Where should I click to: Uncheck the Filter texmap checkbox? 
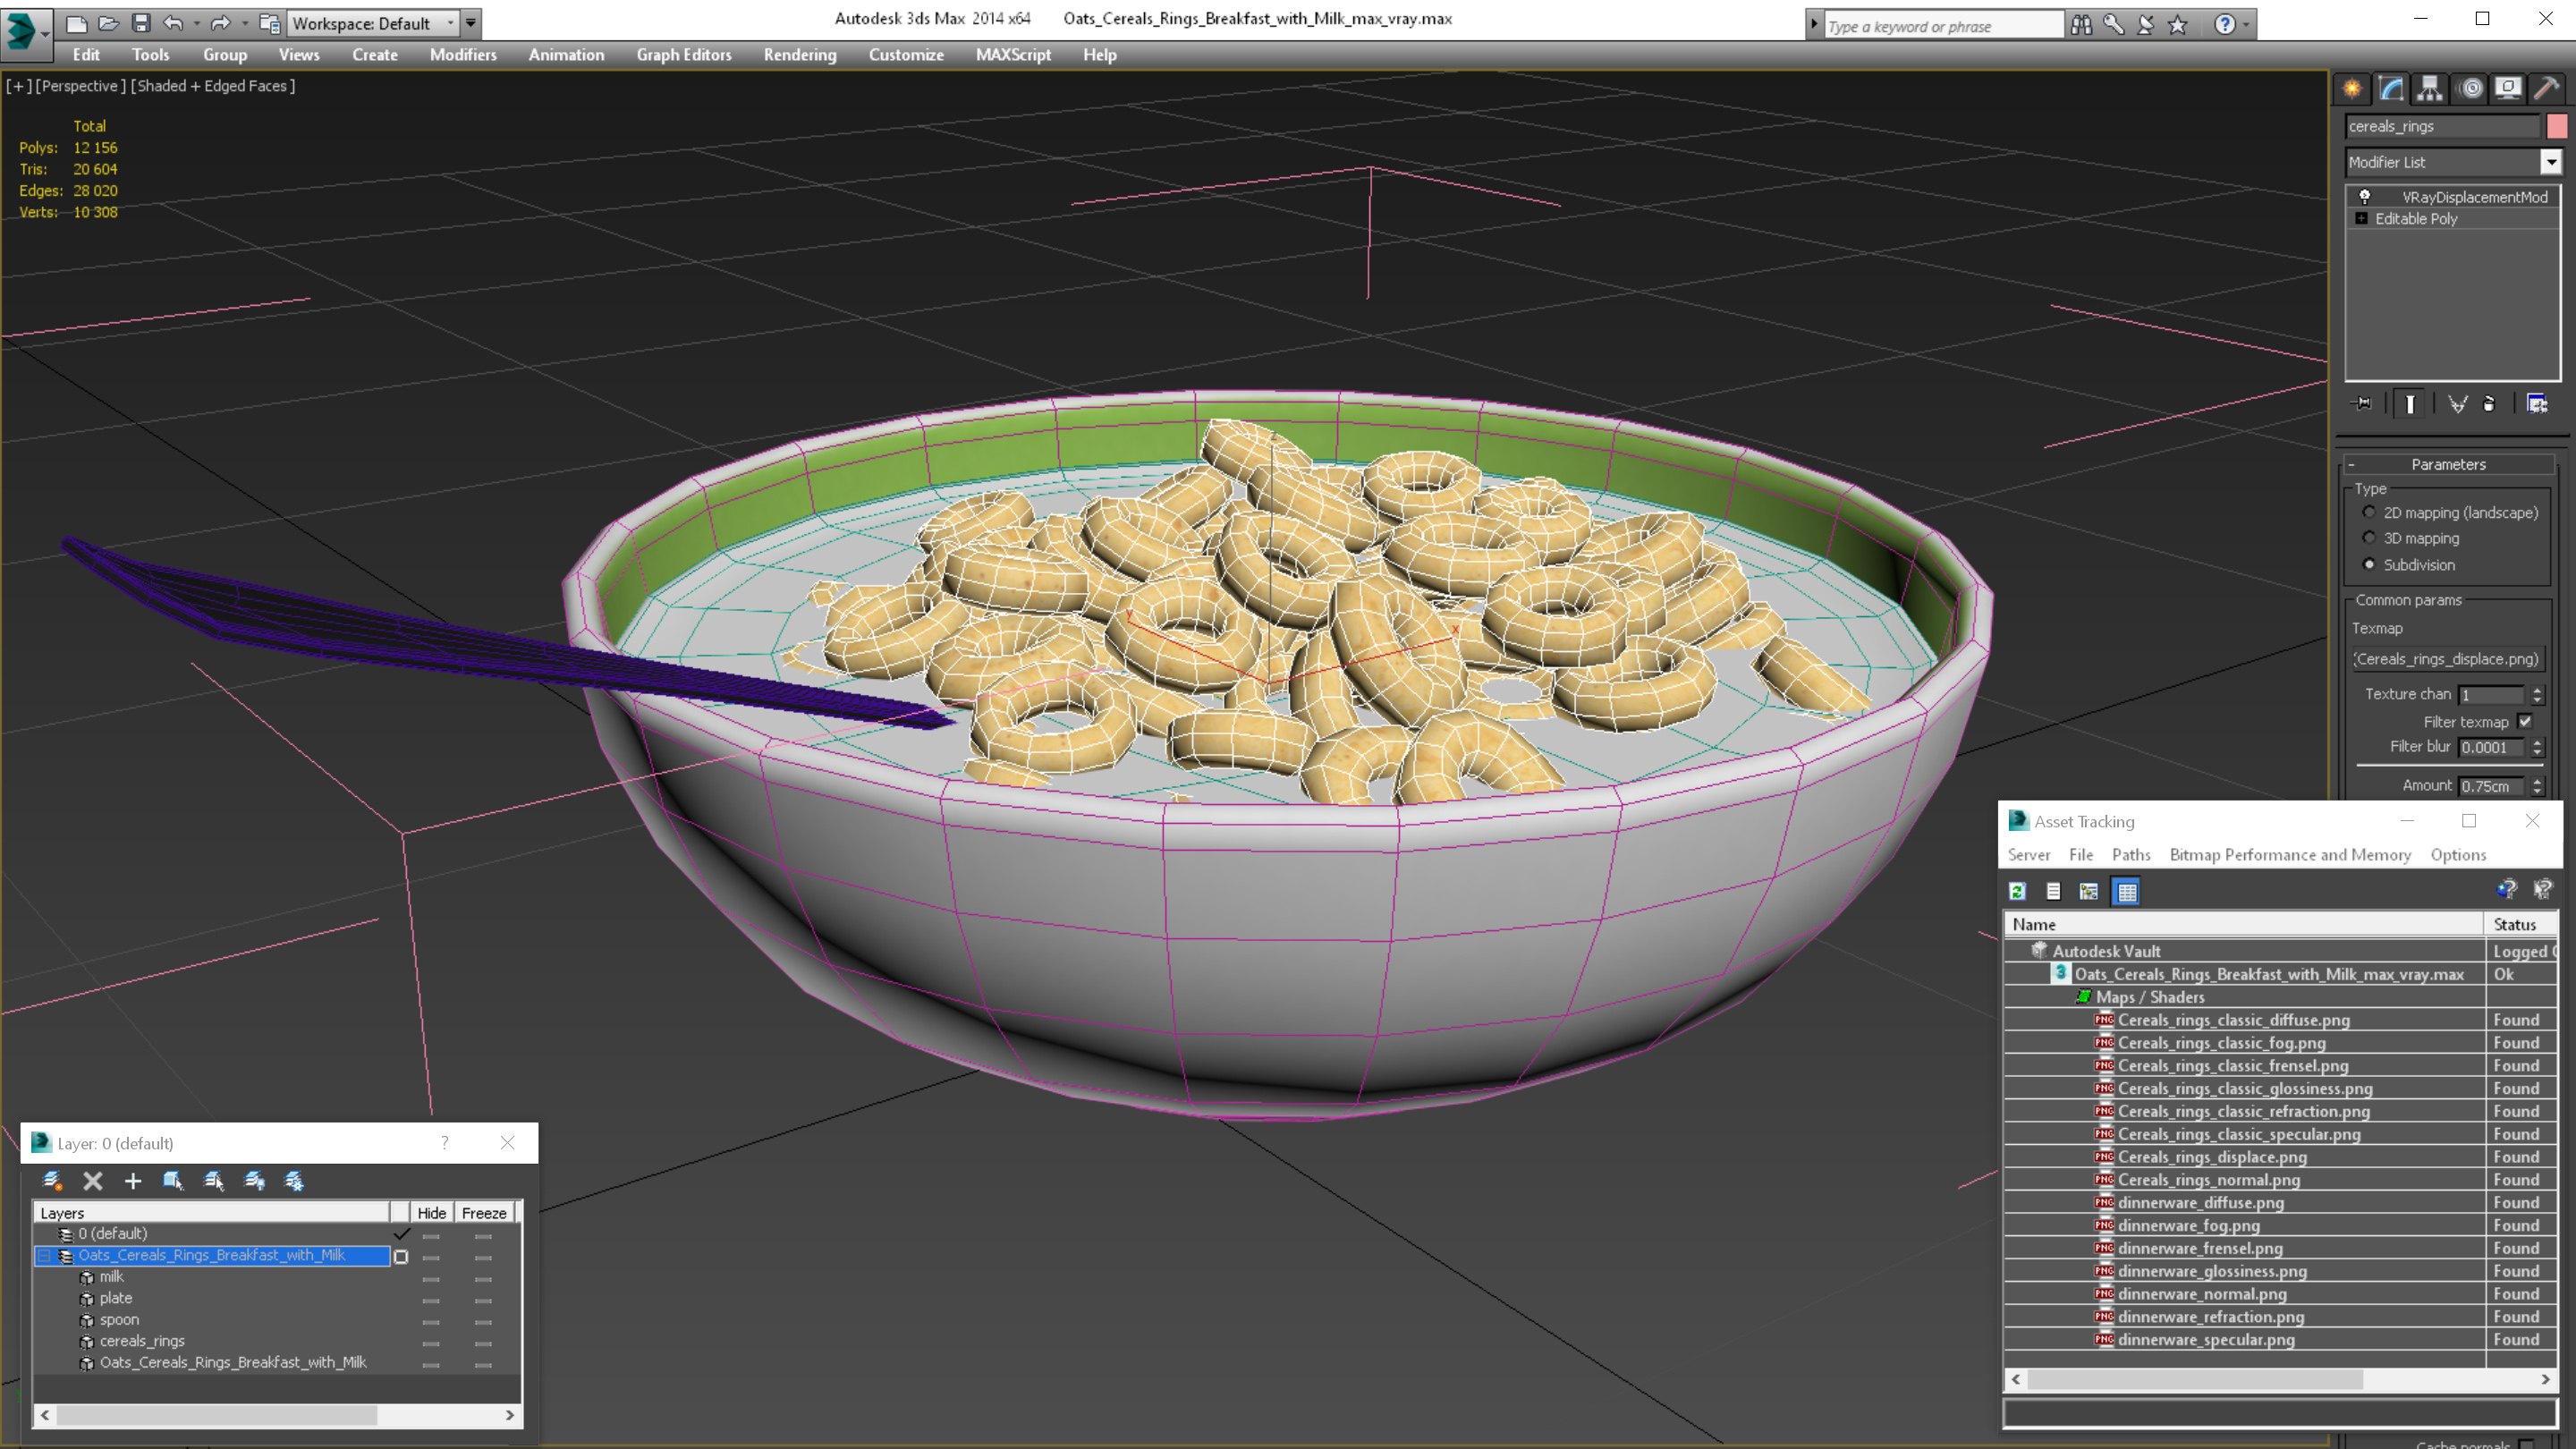point(2525,721)
